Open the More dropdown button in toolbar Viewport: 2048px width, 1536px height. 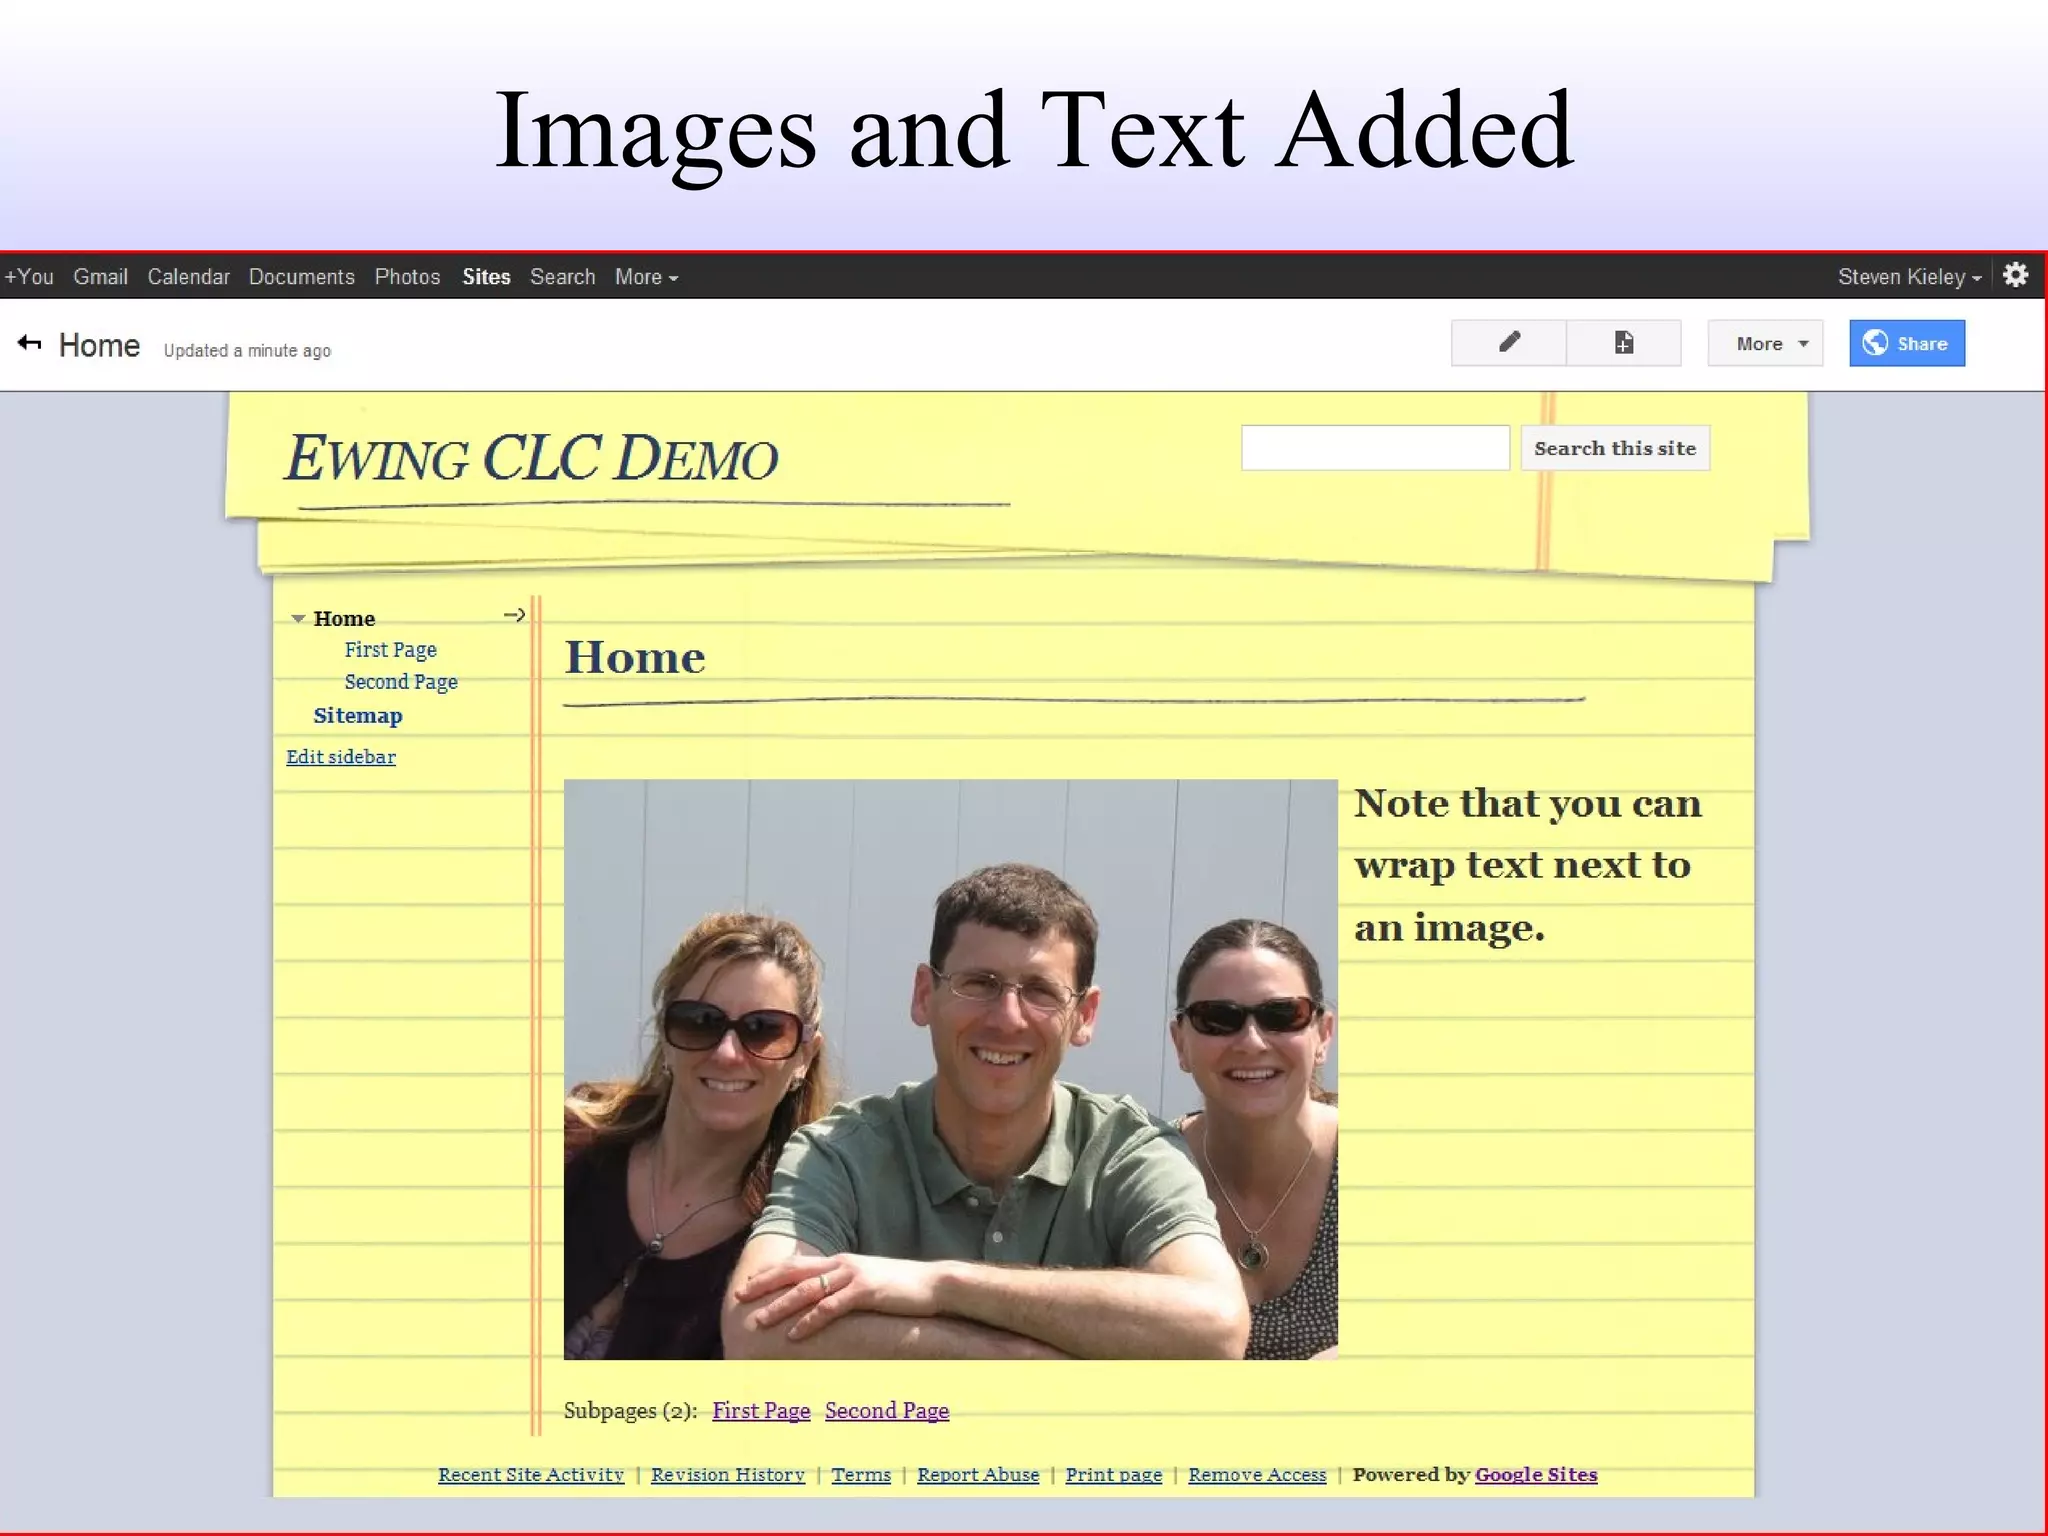pos(1765,343)
